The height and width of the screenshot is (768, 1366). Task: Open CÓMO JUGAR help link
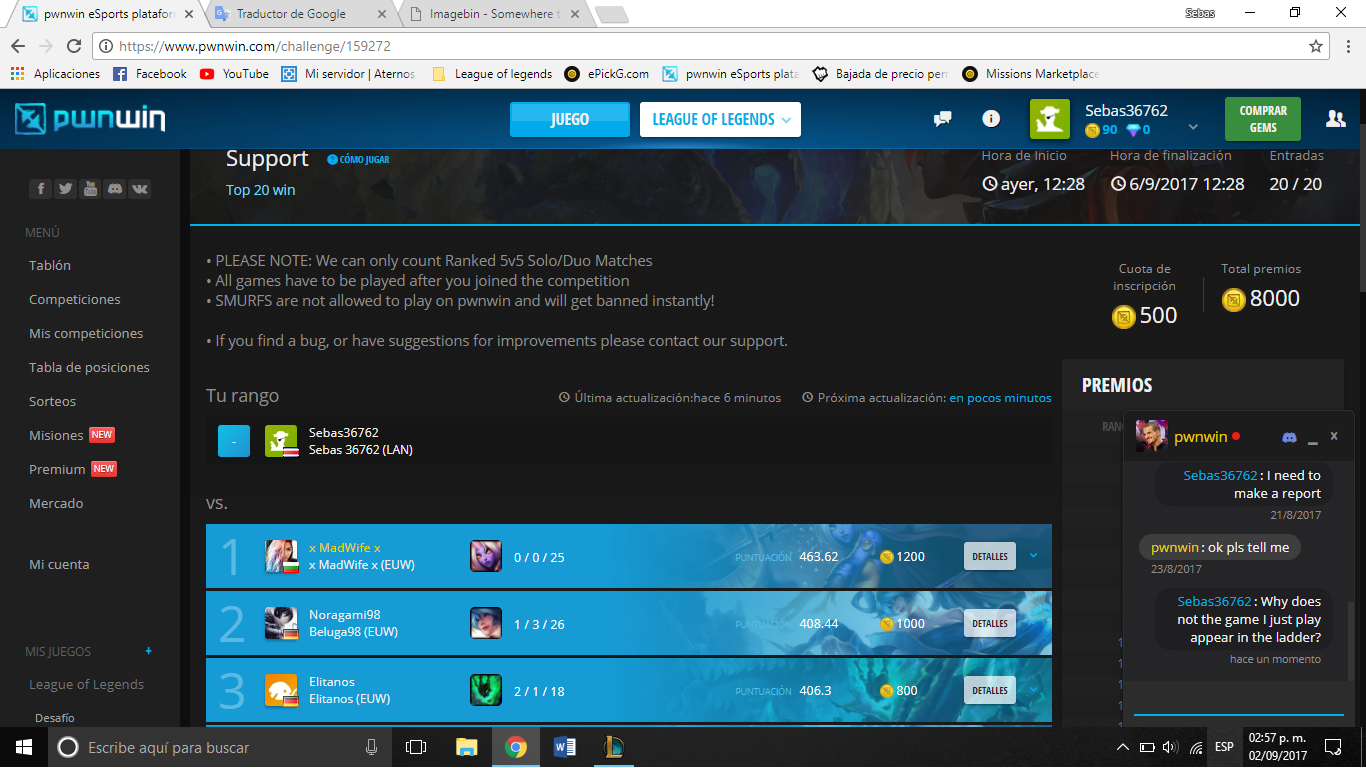(358, 159)
